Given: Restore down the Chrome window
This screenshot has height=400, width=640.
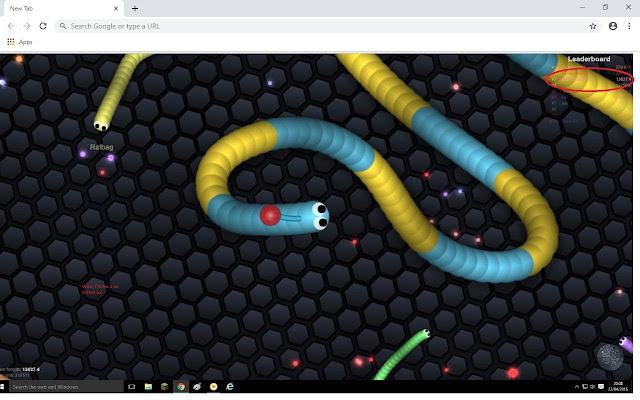Looking at the screenshot, I should [x=605, y=7].
